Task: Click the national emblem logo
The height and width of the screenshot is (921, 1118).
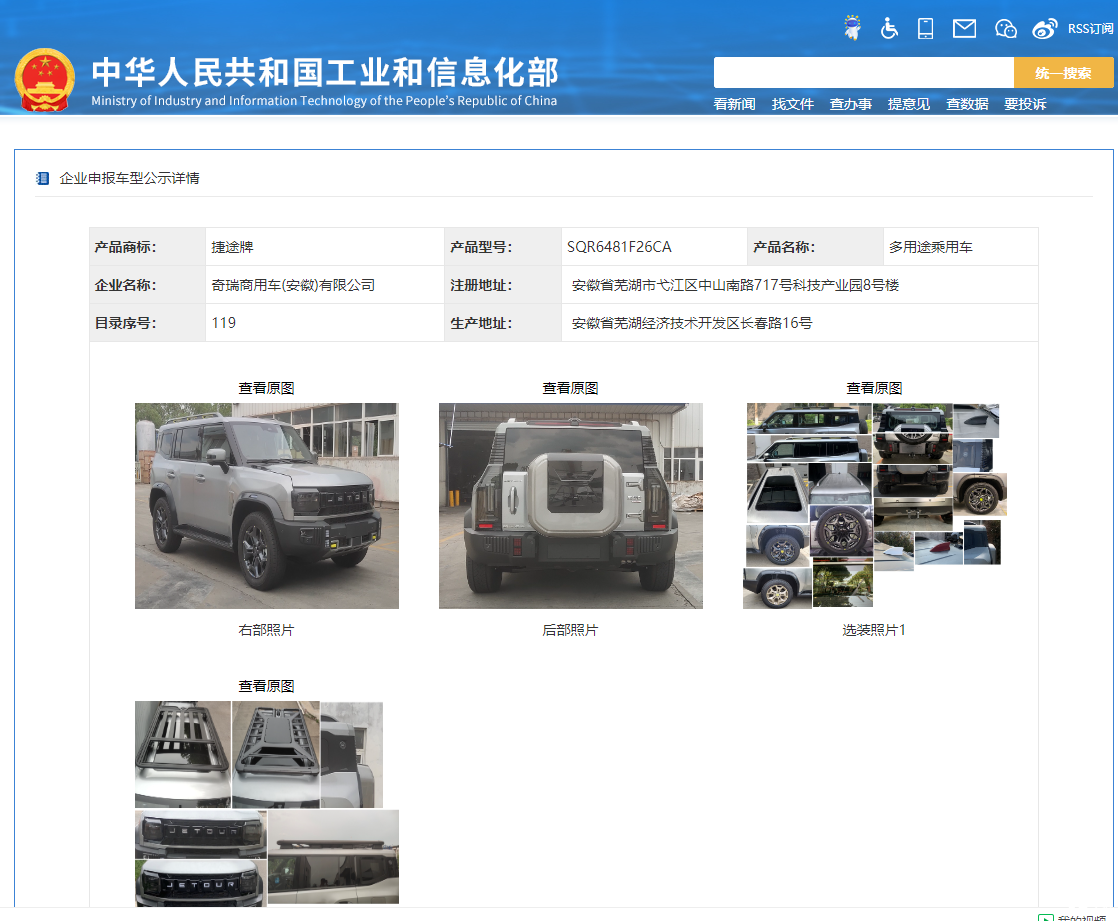Action: tap(44, 79)
